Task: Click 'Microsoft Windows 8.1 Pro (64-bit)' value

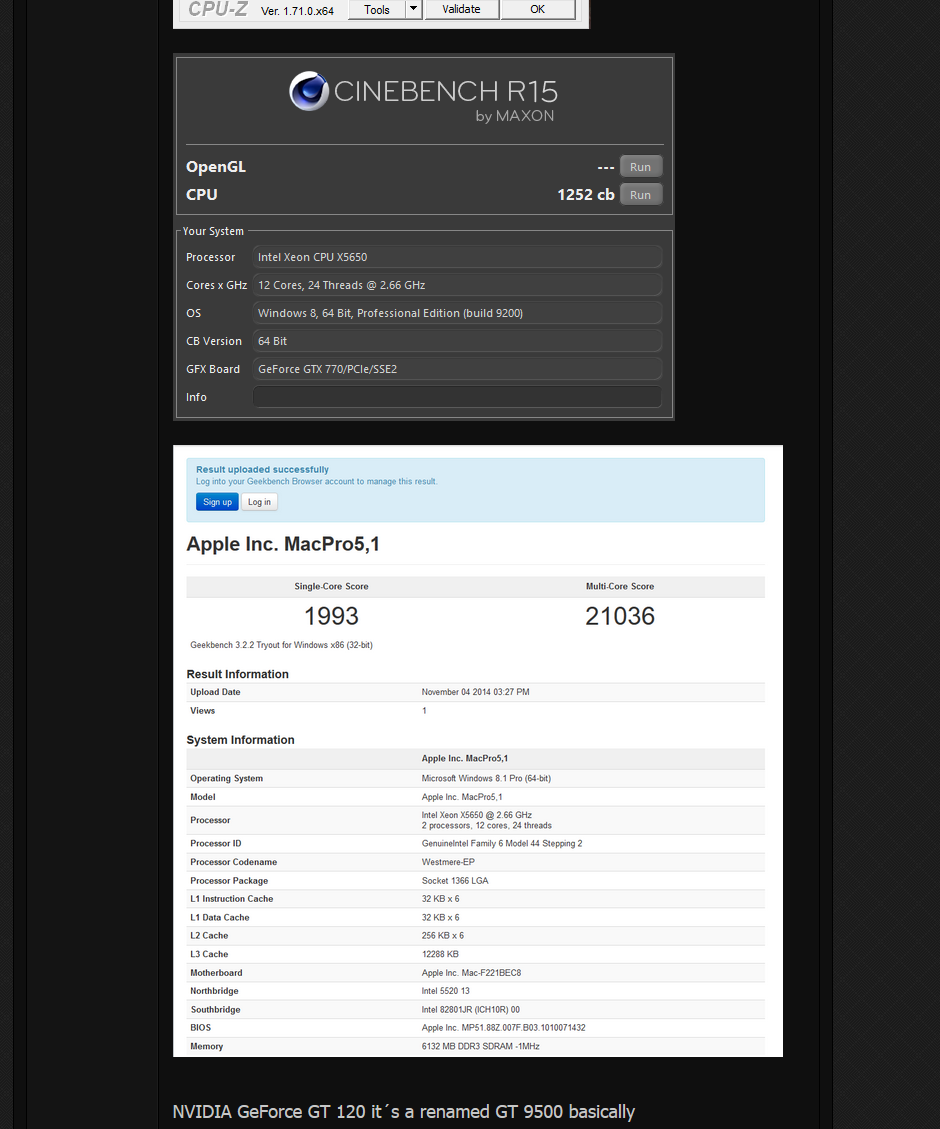Action: pos(486,778)
